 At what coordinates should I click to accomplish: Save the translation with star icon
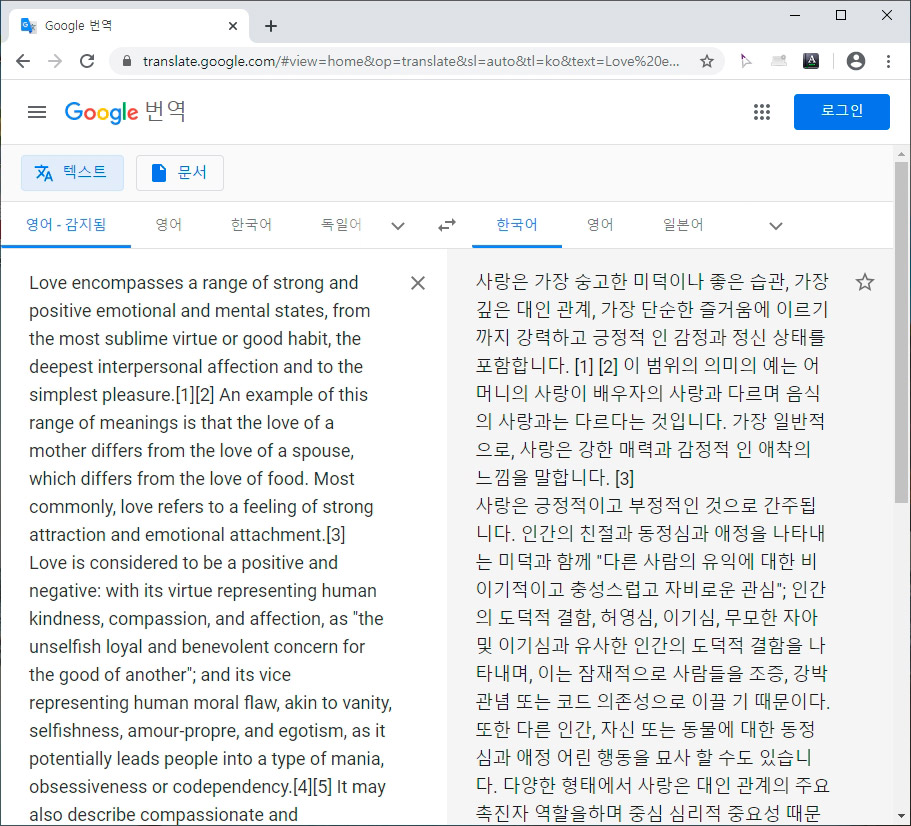pyautogui.click(x=865, y=282)
